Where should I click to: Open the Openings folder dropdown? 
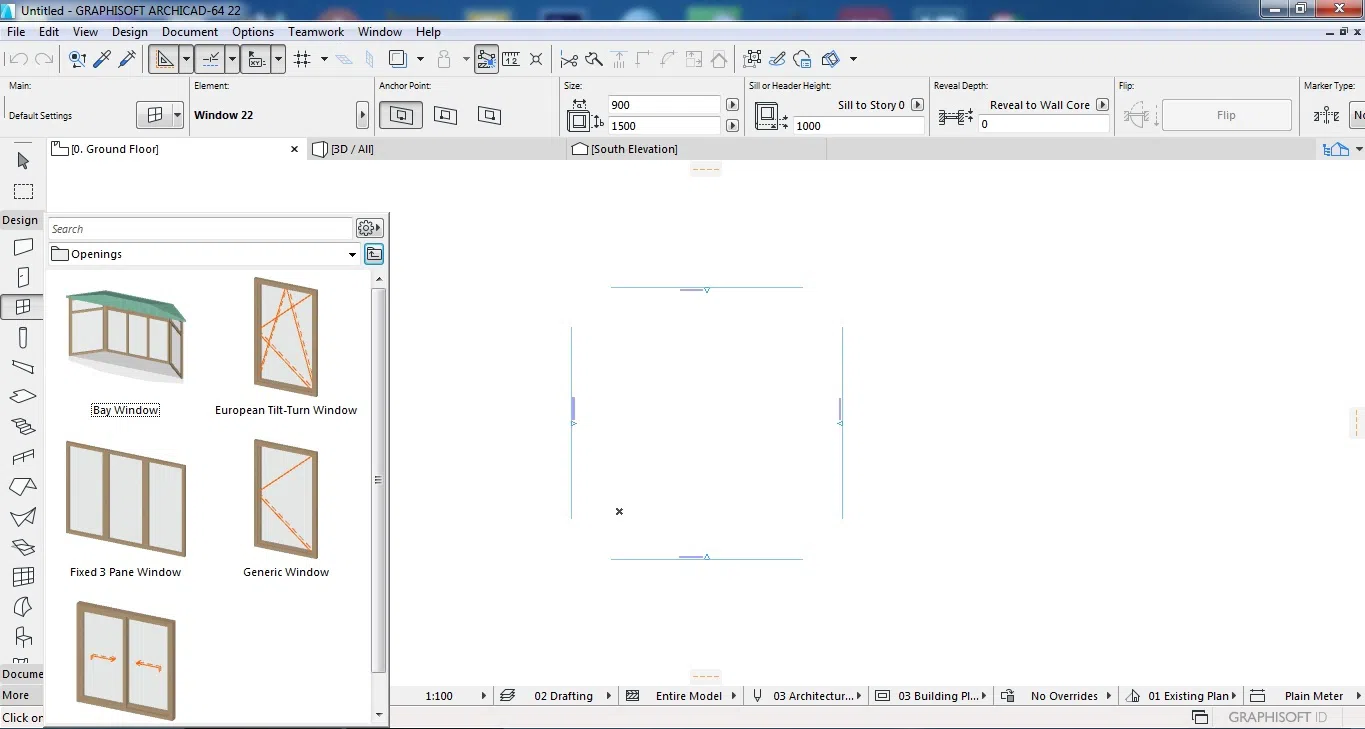351,253
